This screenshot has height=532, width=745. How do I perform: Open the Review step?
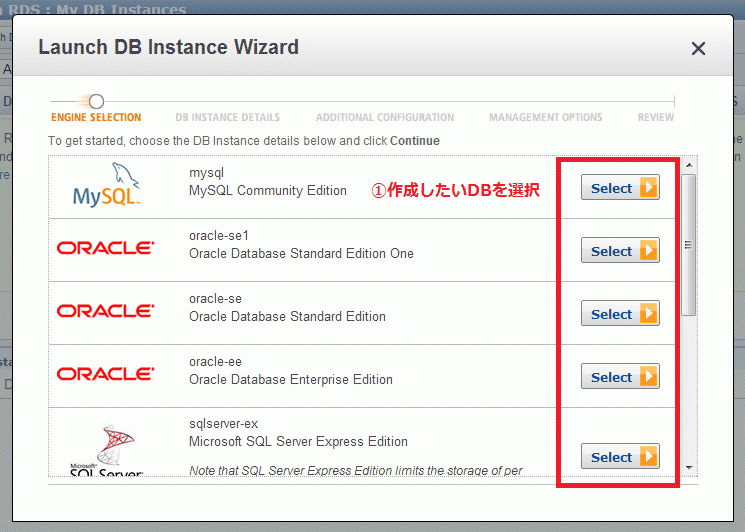(x=656, y=117)
